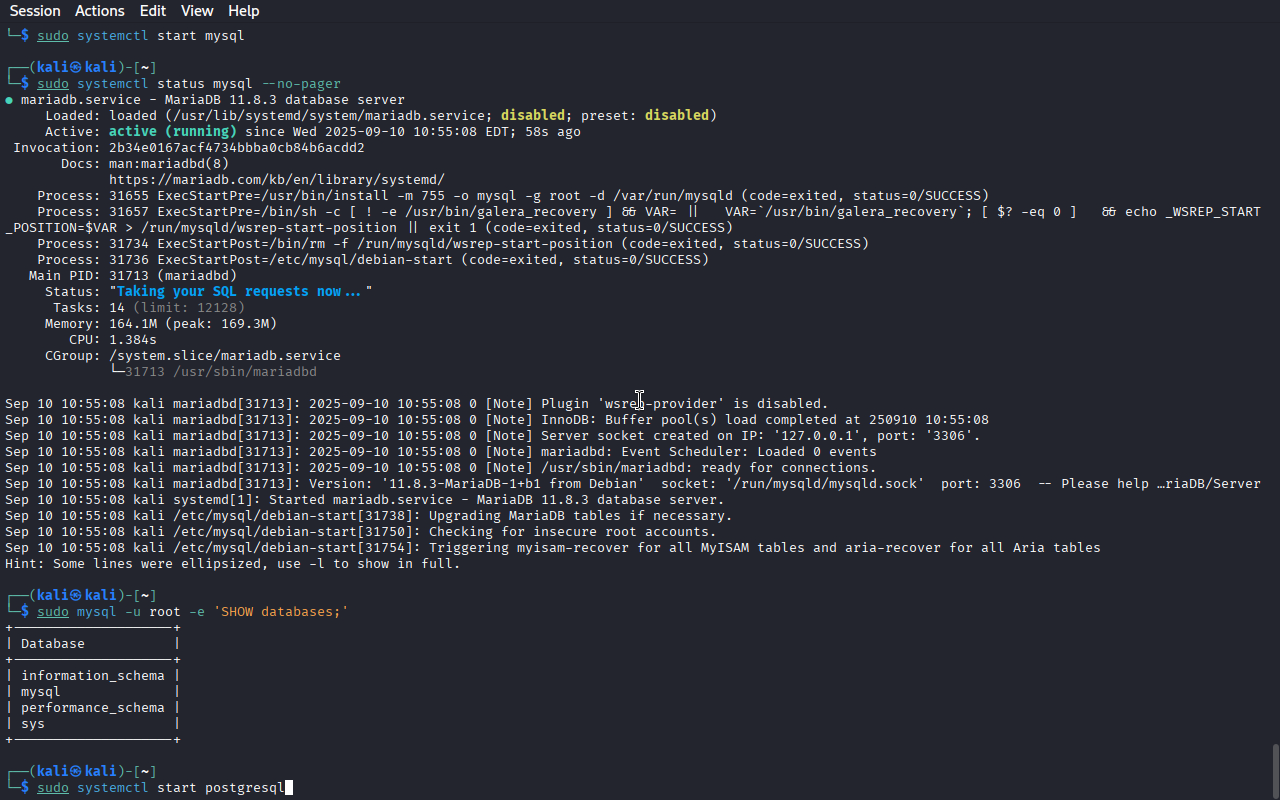Click the 'Plugin wsrep-provider is disabled' log line
Image resolution: width=1280 pixels, height=800 pixels.
(417, 404)
